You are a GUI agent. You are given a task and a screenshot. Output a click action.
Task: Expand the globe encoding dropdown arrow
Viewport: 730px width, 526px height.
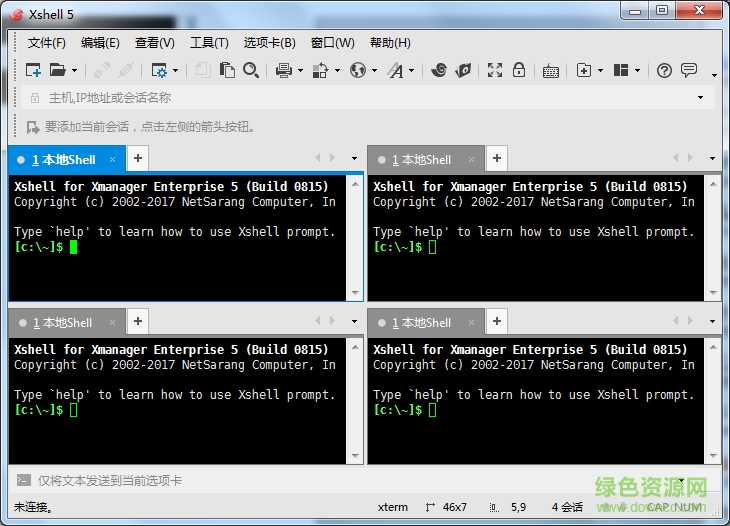pos(374,71)
